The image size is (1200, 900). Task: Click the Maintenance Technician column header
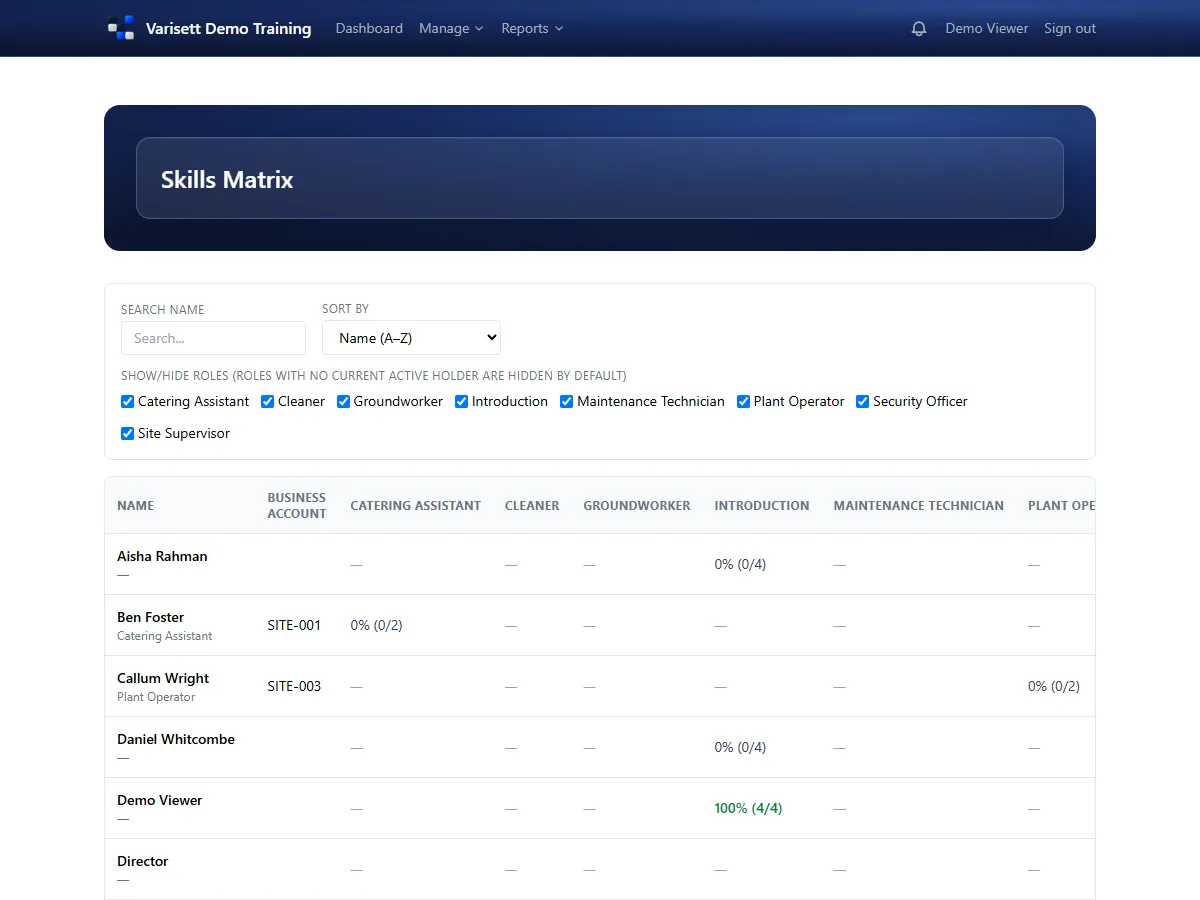point(919,506)
